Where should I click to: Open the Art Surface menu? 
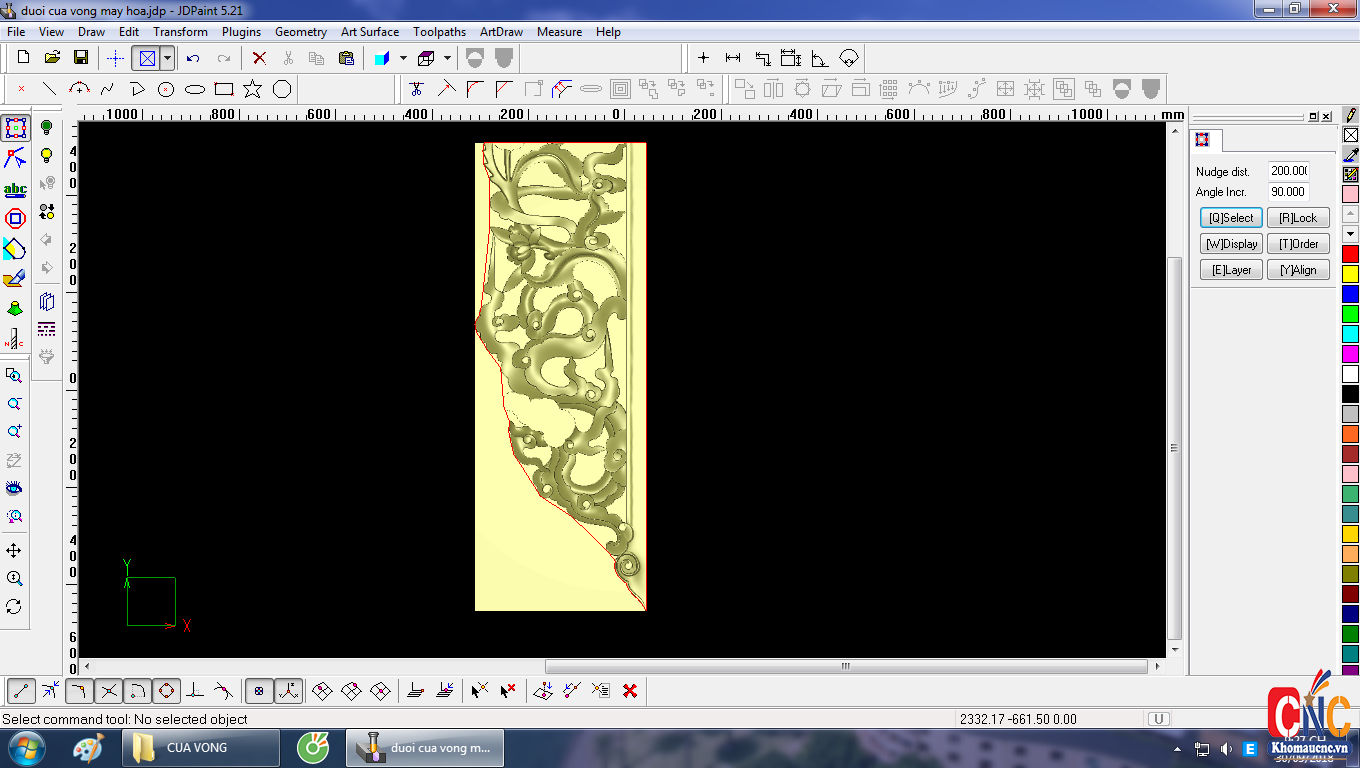369,32
